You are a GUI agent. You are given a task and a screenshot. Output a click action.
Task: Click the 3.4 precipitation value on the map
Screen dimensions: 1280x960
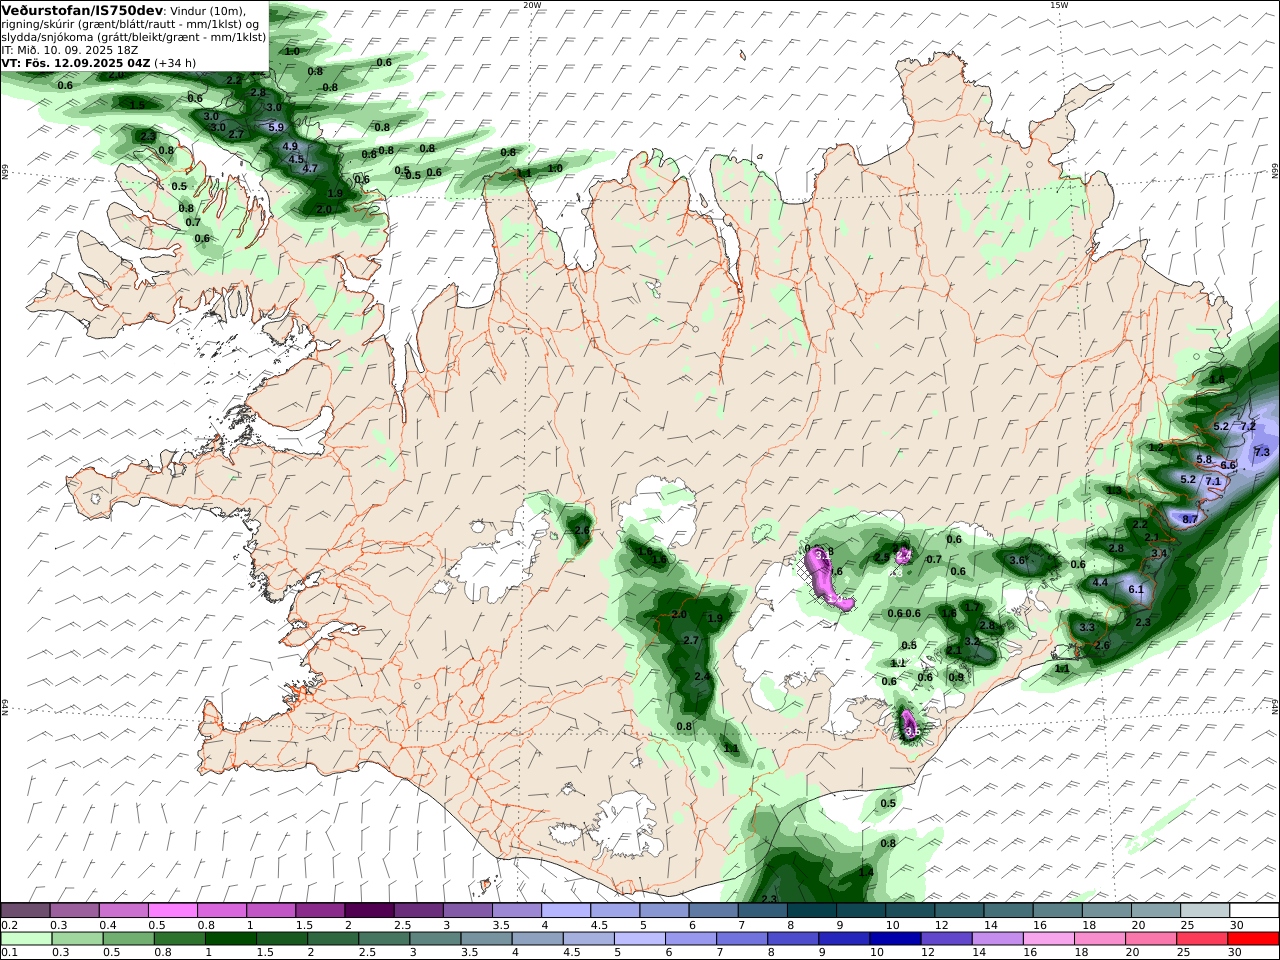click(1159, 553)
